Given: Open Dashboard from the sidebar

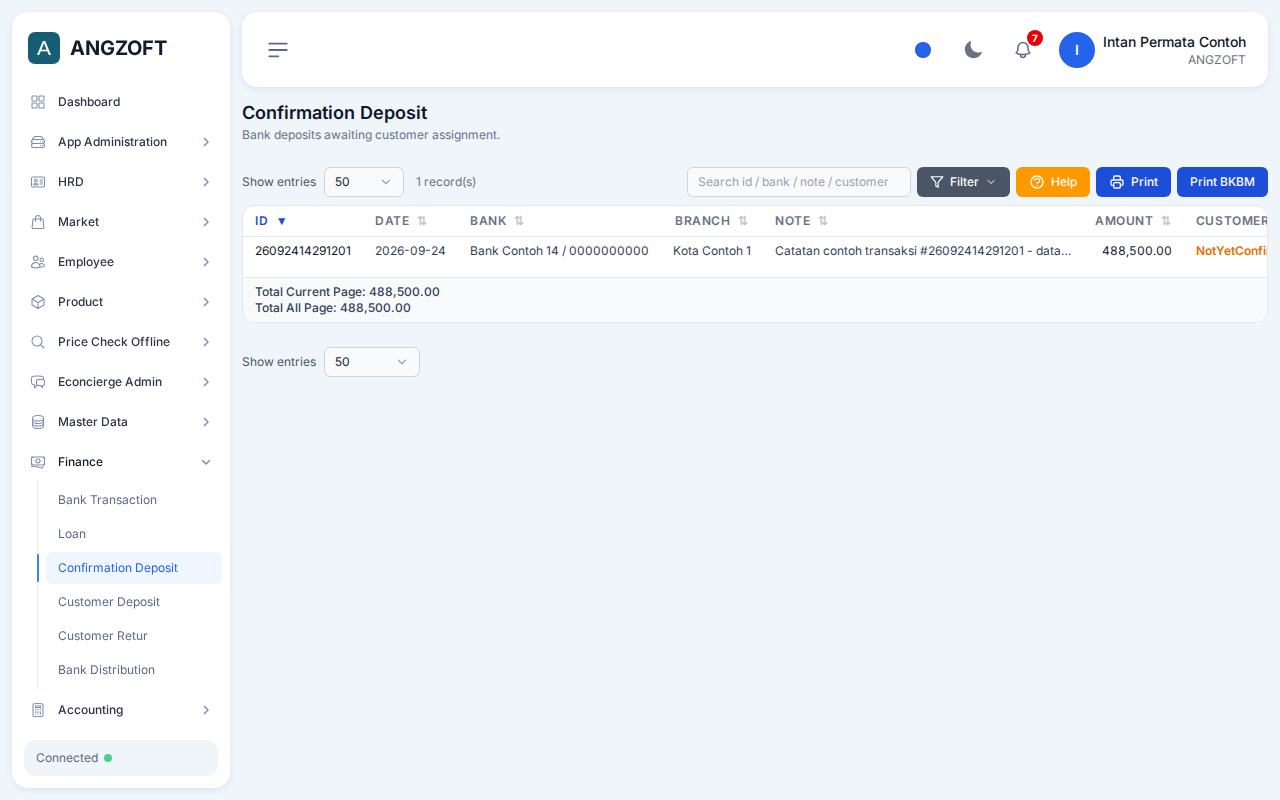Looking at the screenshot, I should click(x=121, y=102).
